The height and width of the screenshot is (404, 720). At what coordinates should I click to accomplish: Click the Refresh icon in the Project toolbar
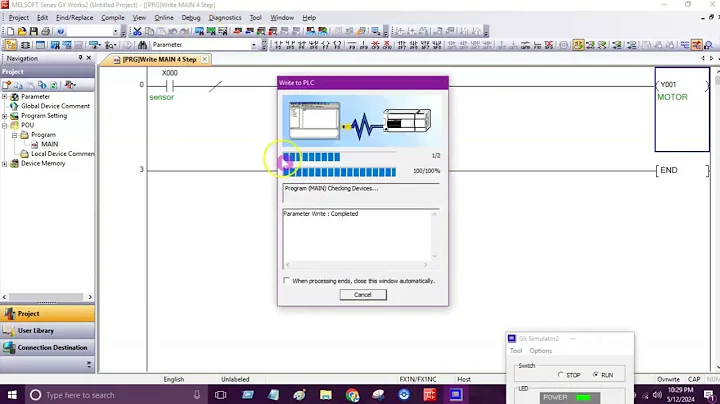pyautogui.click(x=53, y=85)
